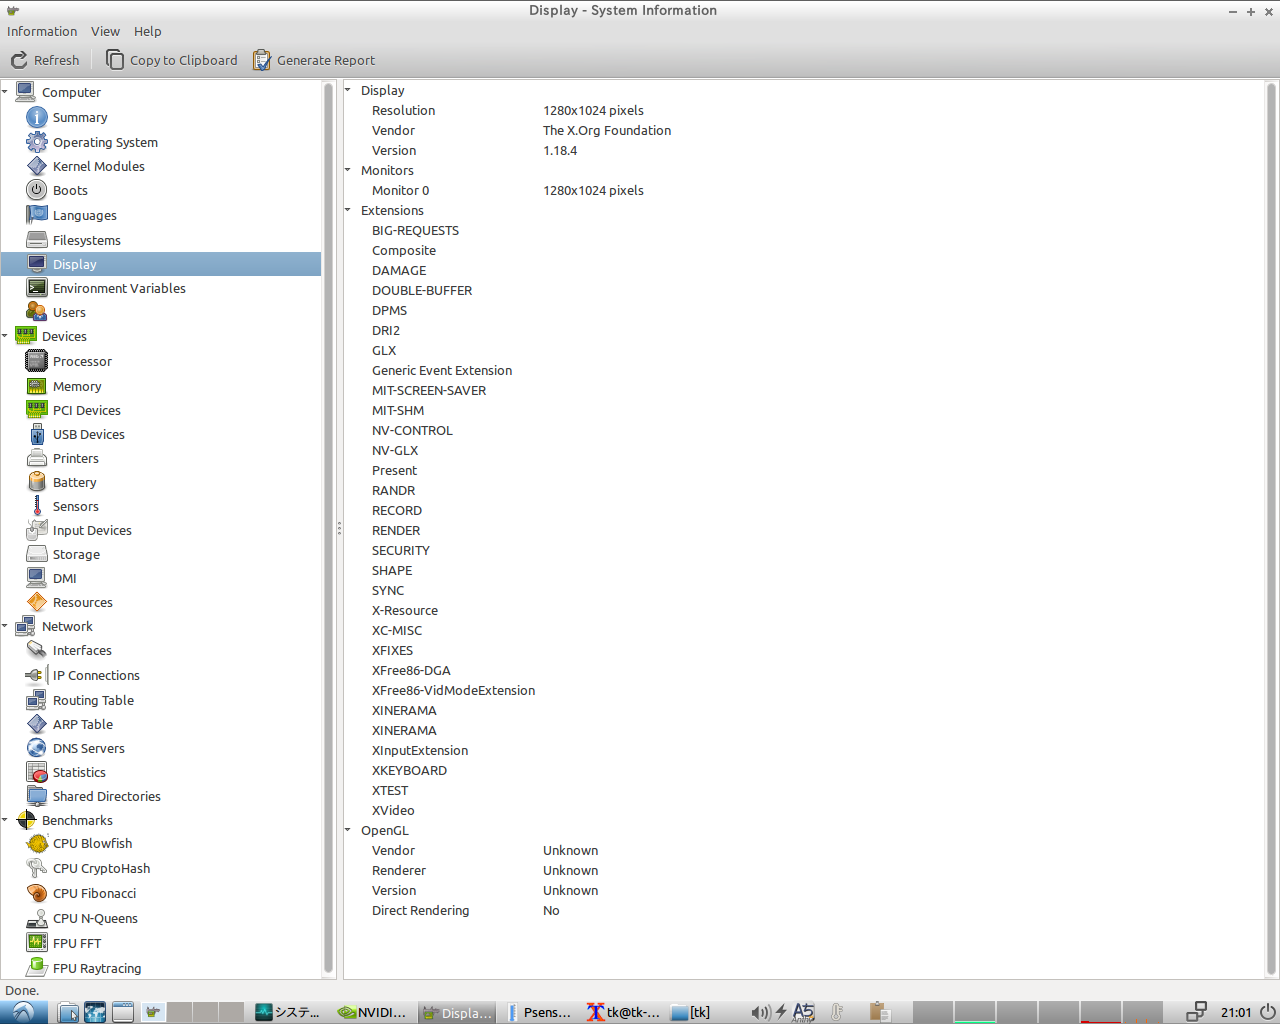Click the volume speaker icon in taskbar
Viewport: 1280px width, 1024px height.
(760, 1012)
